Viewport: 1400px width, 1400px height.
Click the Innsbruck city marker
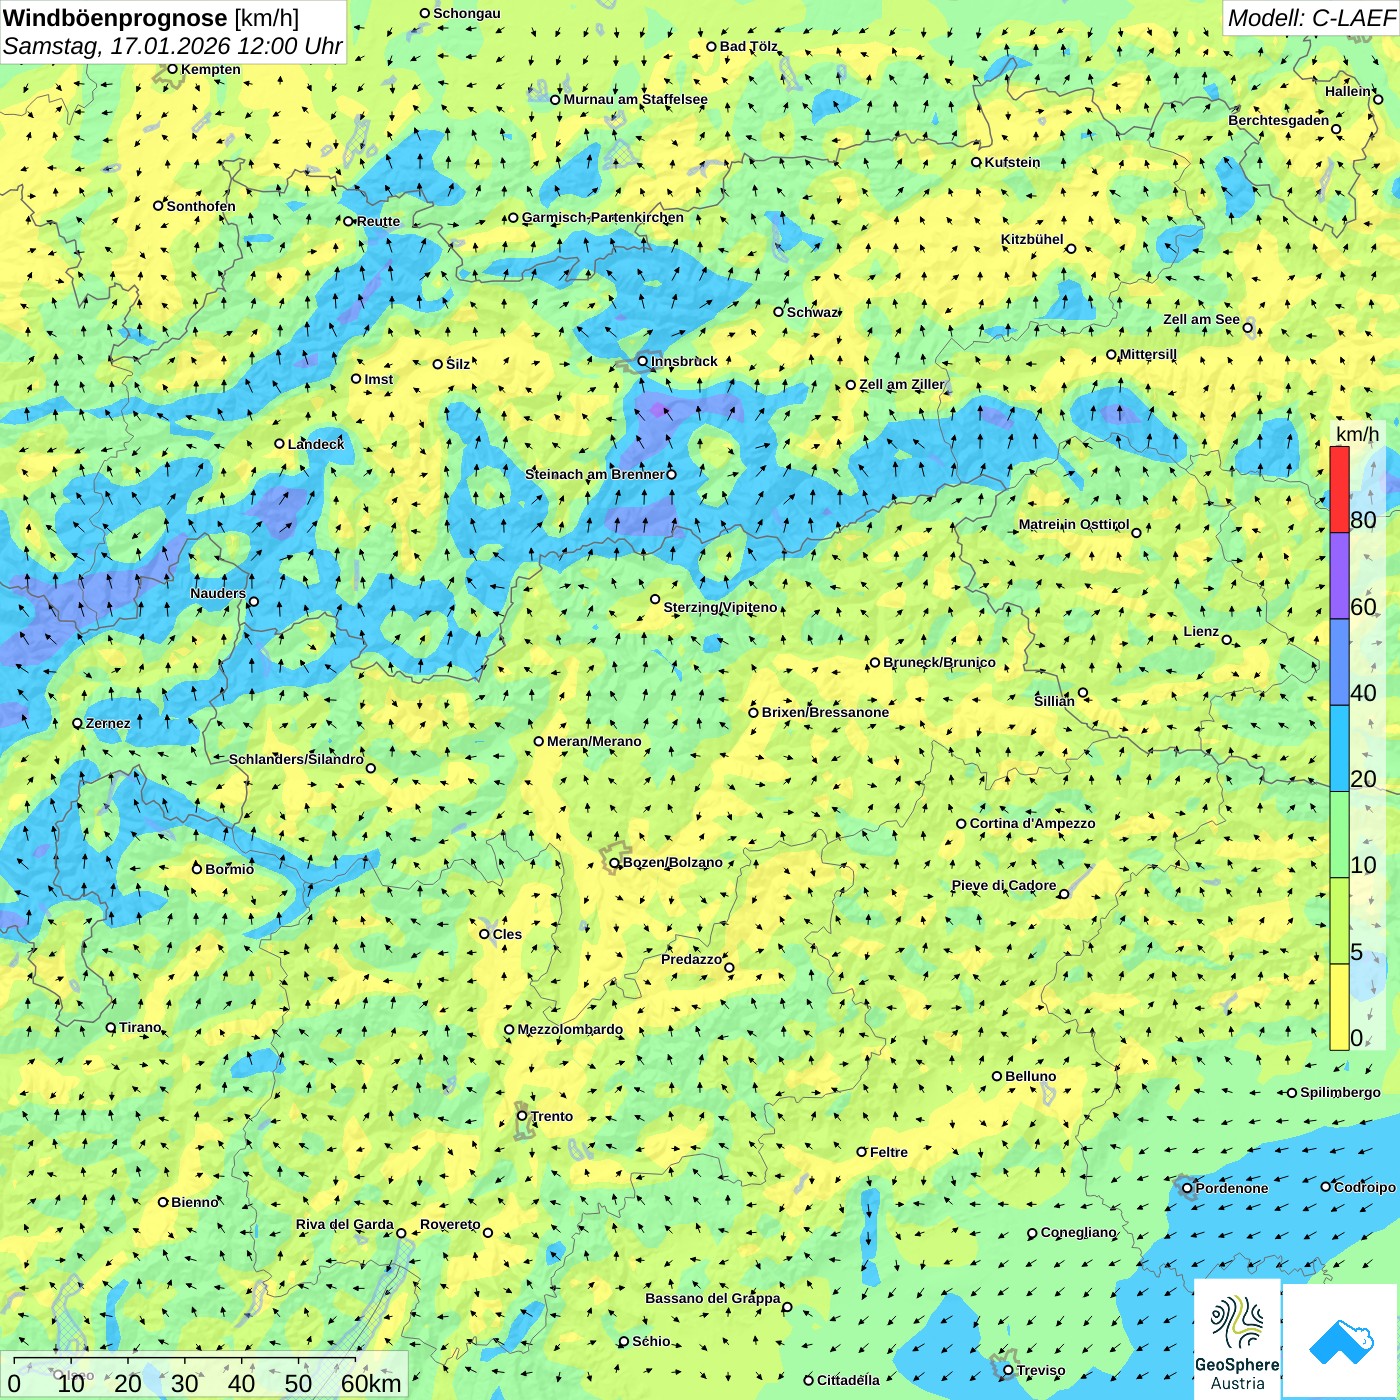click(x=642, y=361)
